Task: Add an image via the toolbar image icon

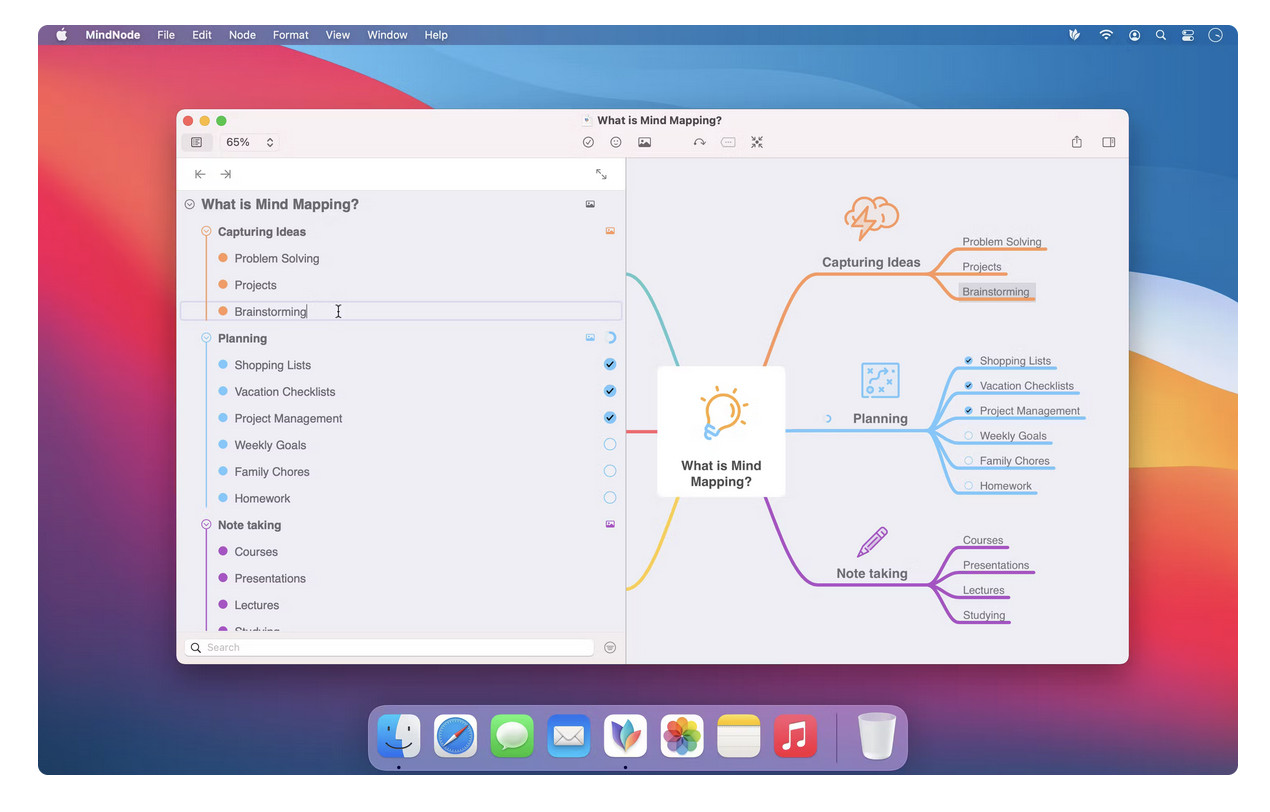Action: pos(645,142)
